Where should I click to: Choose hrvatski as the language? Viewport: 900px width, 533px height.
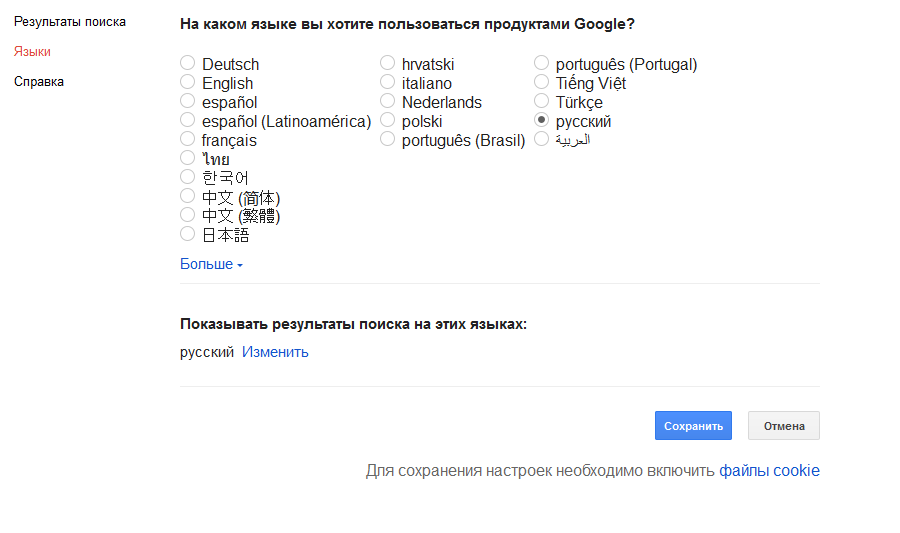click(387, 64)
